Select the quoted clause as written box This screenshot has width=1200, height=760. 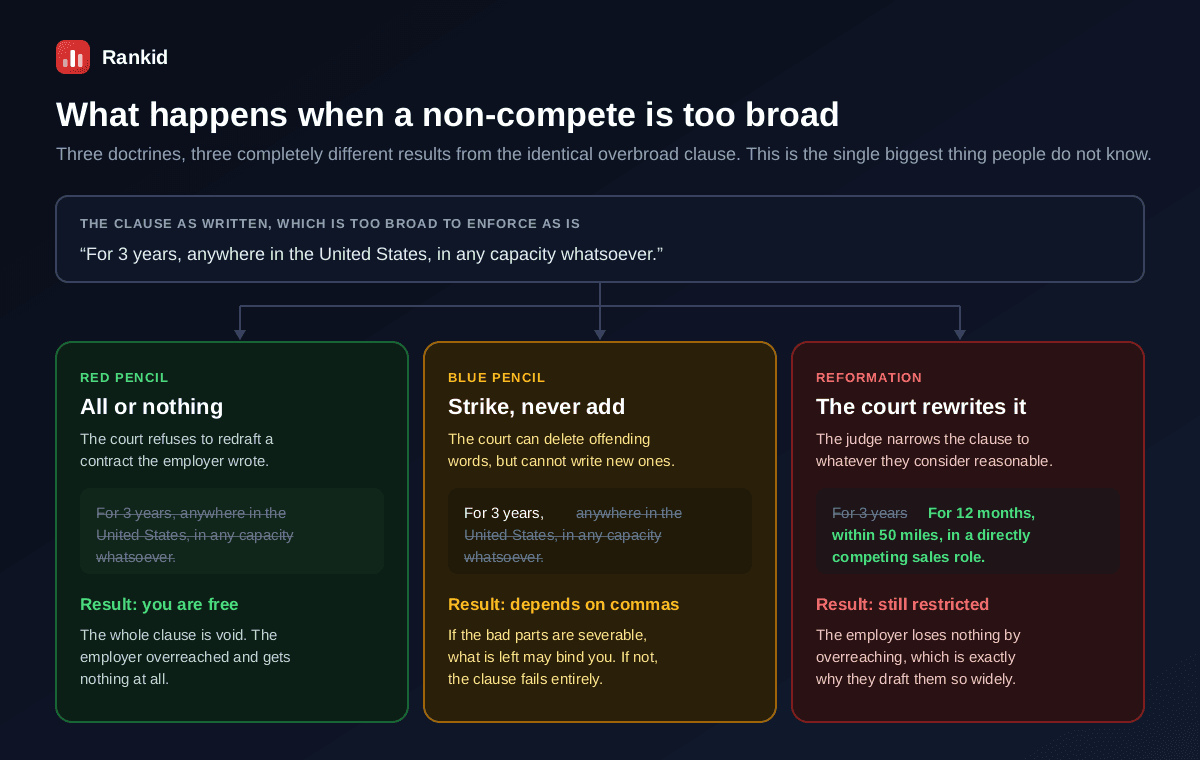tap(600, 239)
